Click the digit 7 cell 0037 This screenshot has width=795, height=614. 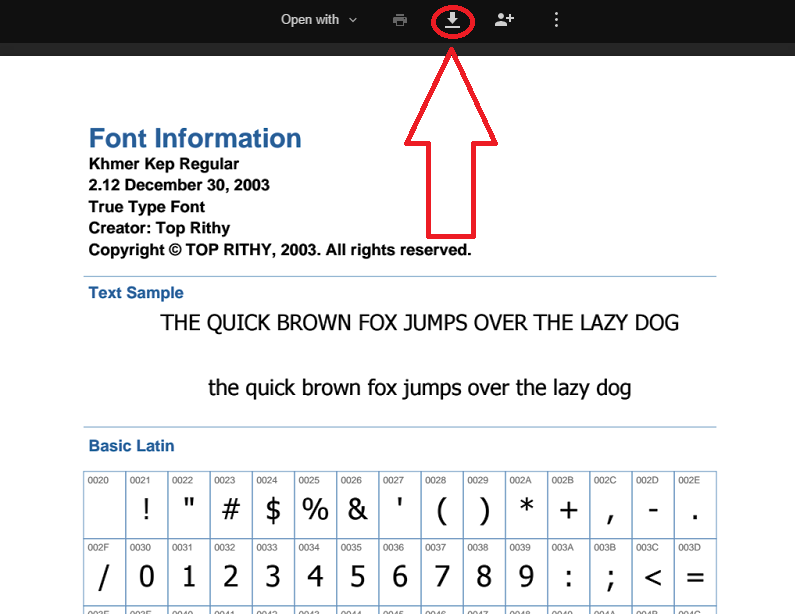442,572
